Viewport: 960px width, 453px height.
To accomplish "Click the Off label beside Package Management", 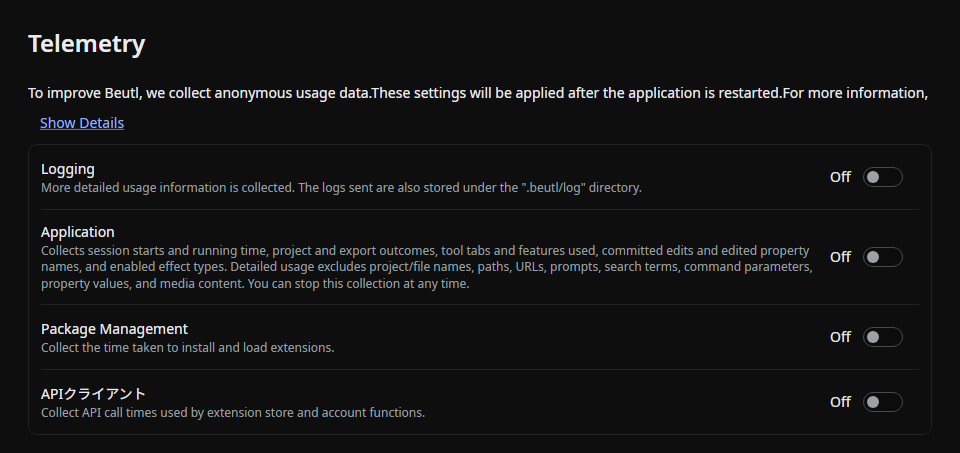I will (840, 337).
